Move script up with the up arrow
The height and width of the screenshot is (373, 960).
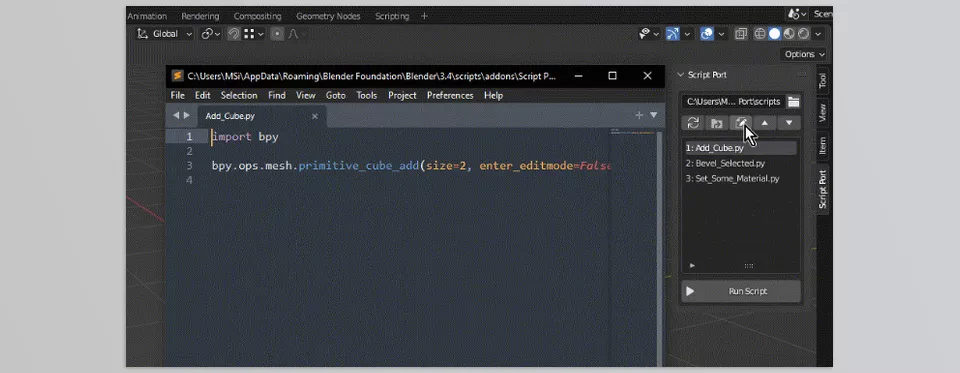[x=765, y=123]
